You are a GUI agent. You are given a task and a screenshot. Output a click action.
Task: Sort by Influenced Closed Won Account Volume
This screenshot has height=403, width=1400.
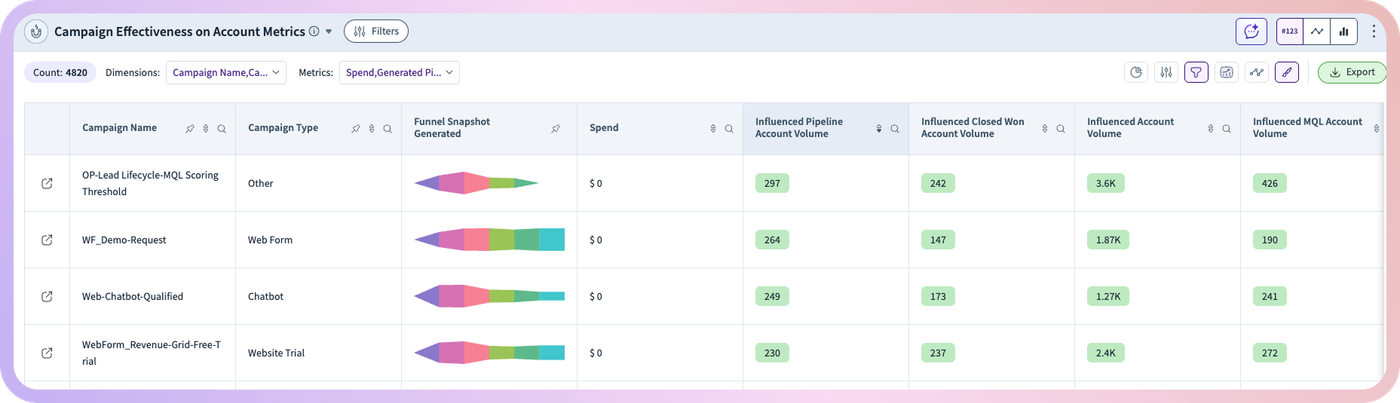(x=1045, y=129)
